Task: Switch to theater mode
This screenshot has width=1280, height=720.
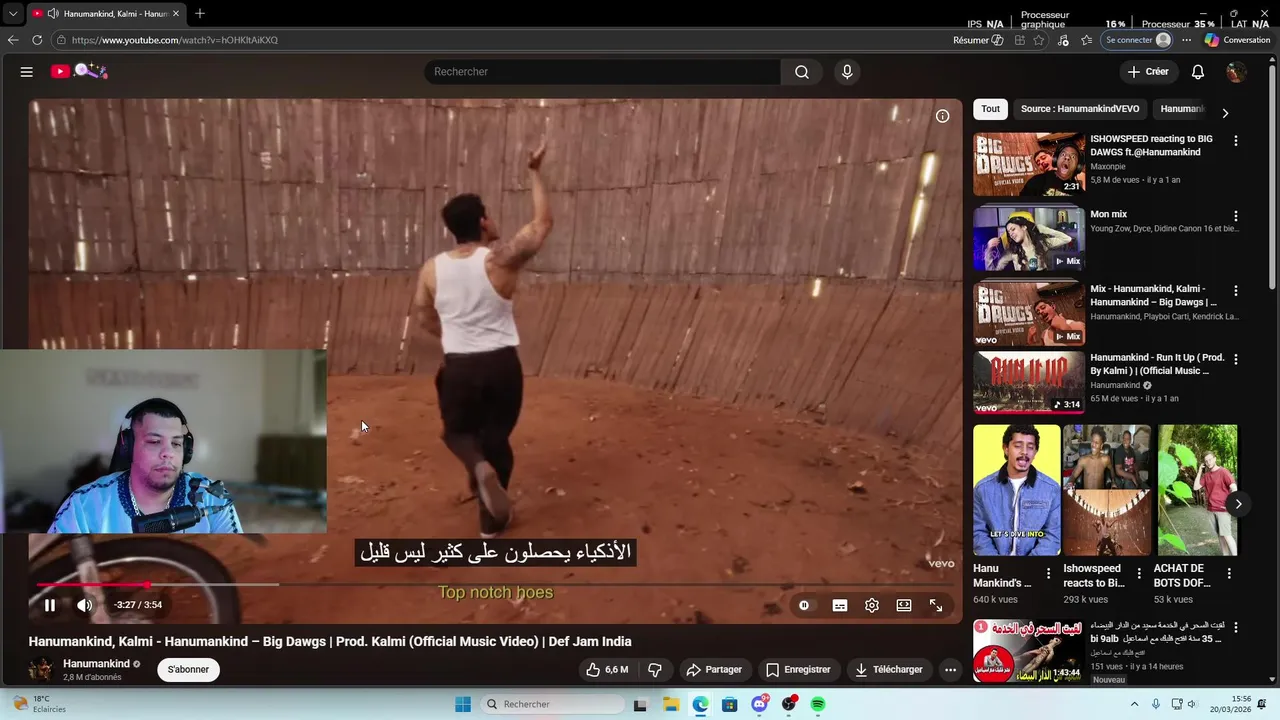Action: click(904, 605)
